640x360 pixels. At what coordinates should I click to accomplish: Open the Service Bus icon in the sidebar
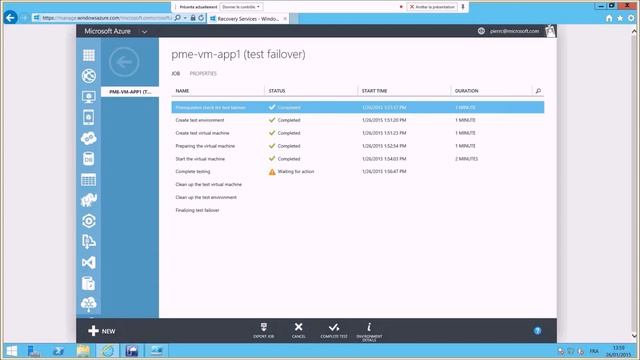tap(89, 242)
